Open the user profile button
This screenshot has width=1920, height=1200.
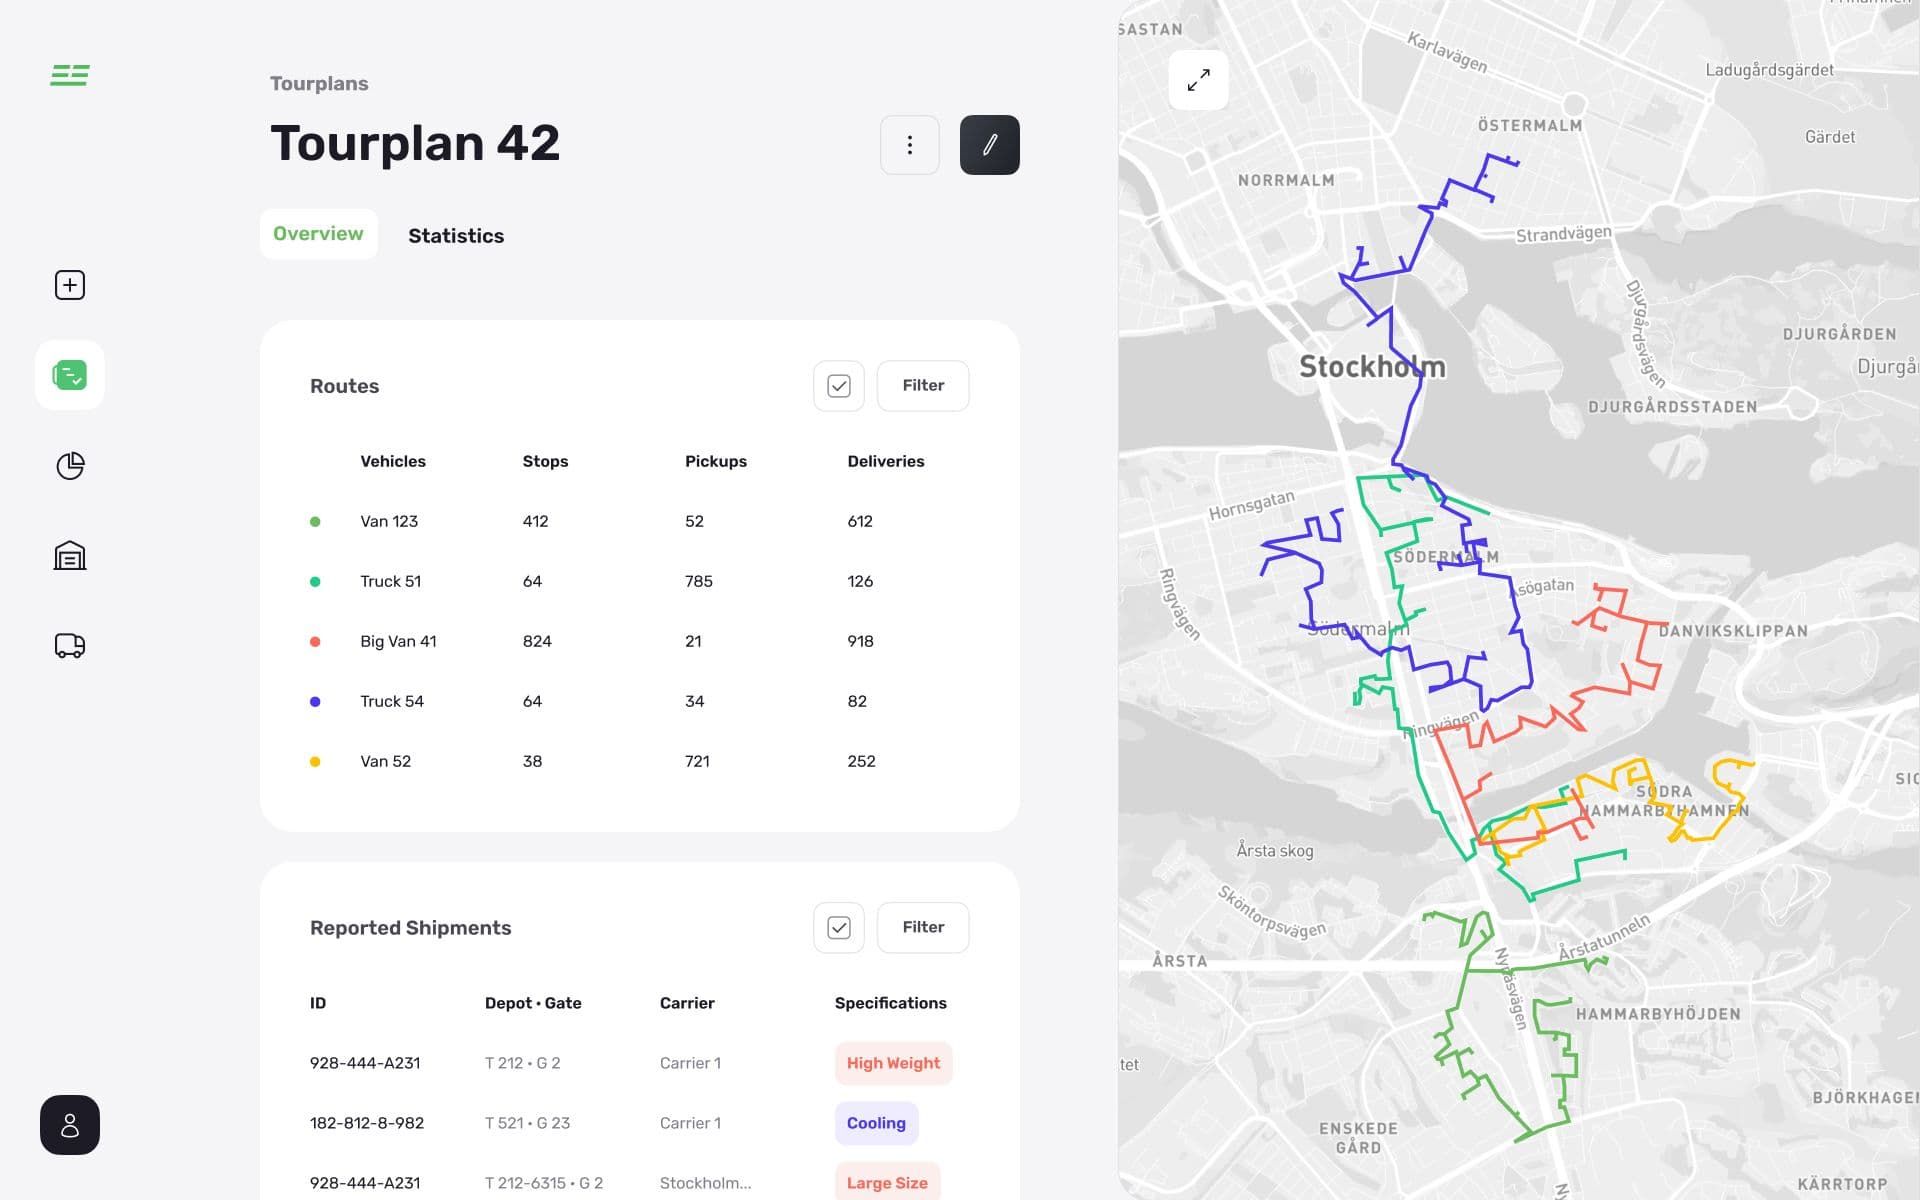[70, 1125]
